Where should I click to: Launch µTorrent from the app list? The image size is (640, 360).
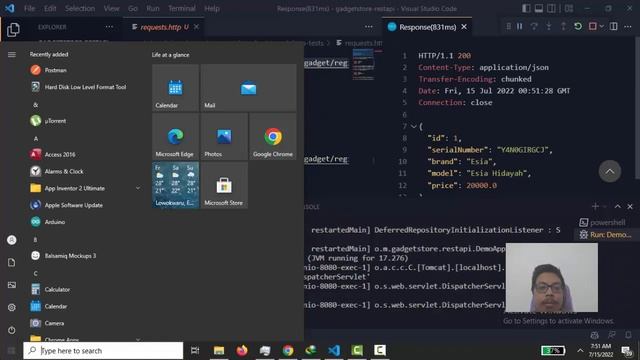(48, 121)
